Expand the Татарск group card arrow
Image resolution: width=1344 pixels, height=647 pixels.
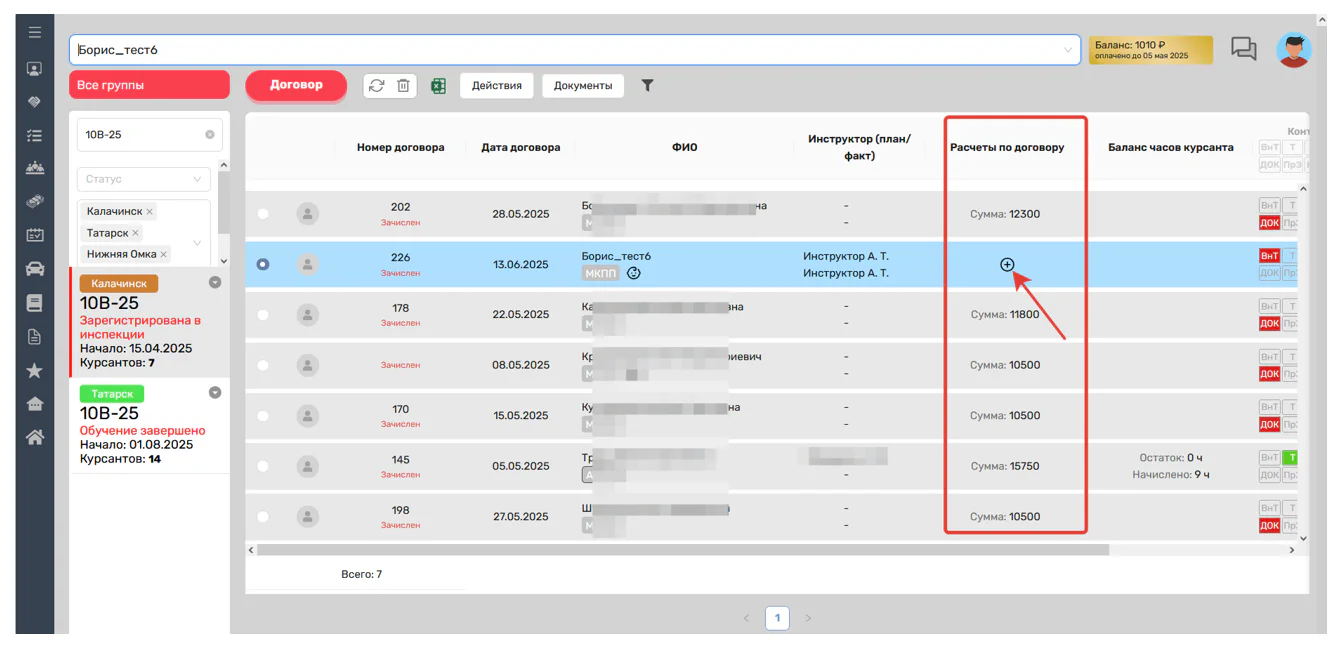215,393
